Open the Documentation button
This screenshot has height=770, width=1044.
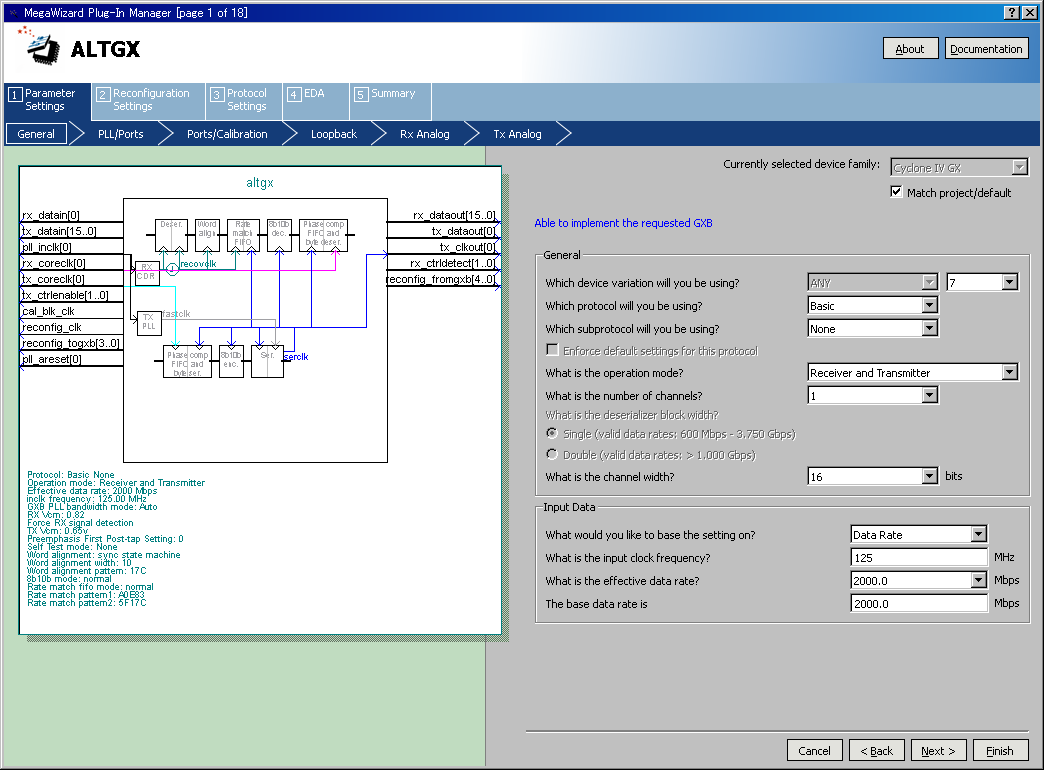(x=986, y=49)
